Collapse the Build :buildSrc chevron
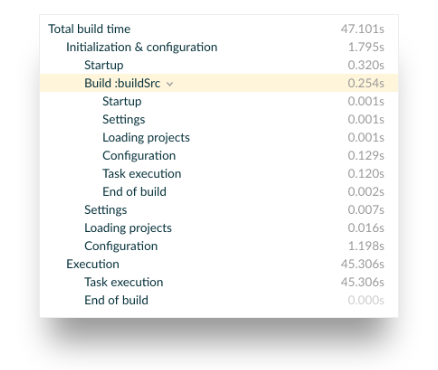438x370 pixels. coord(170,84)
